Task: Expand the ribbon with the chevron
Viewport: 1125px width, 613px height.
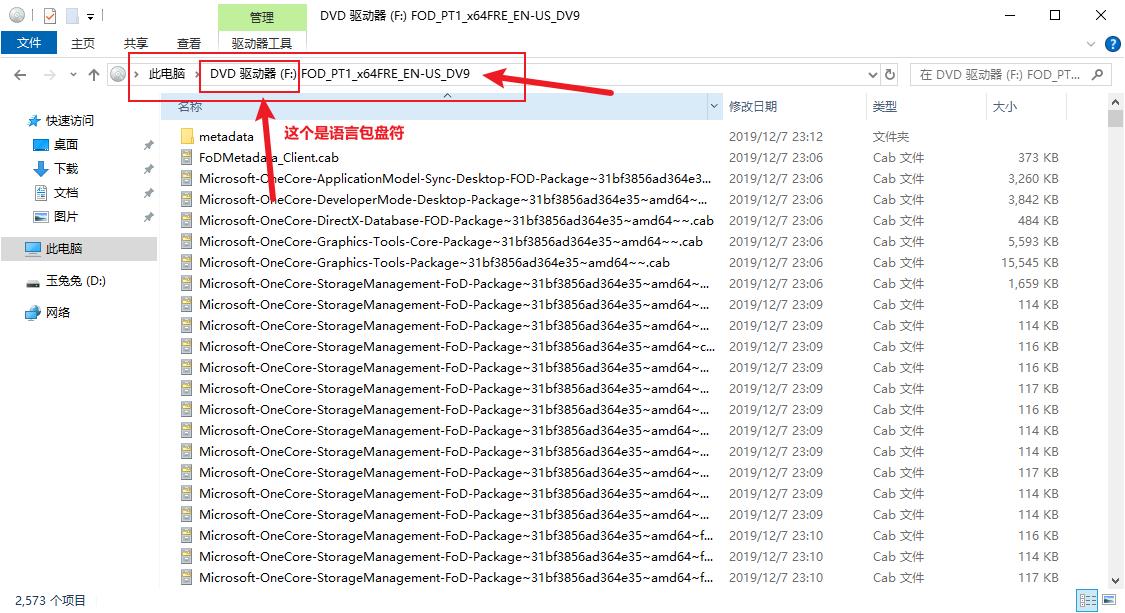Action: pyautogui.click(x=1091, y=44)
